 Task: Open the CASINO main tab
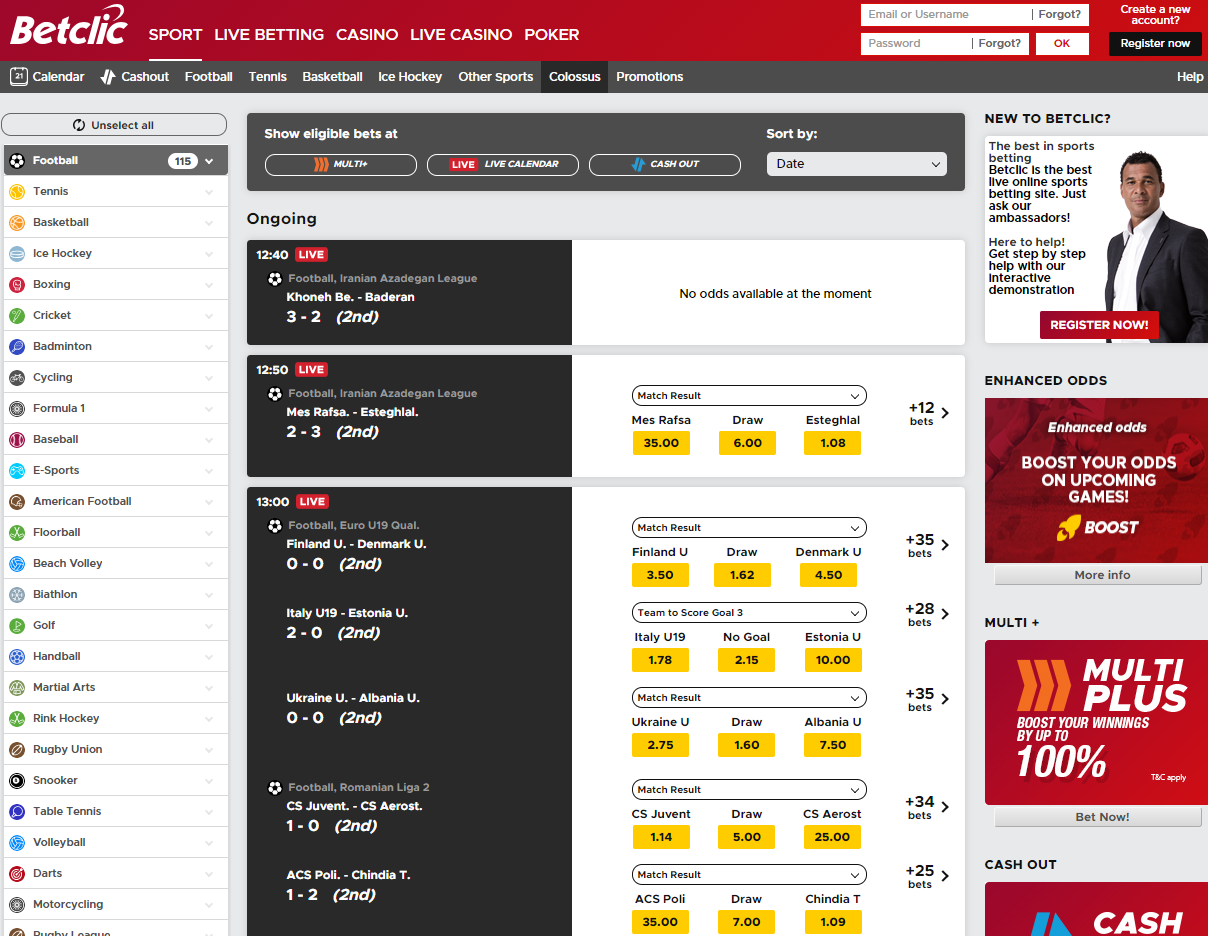click(367, 34)
